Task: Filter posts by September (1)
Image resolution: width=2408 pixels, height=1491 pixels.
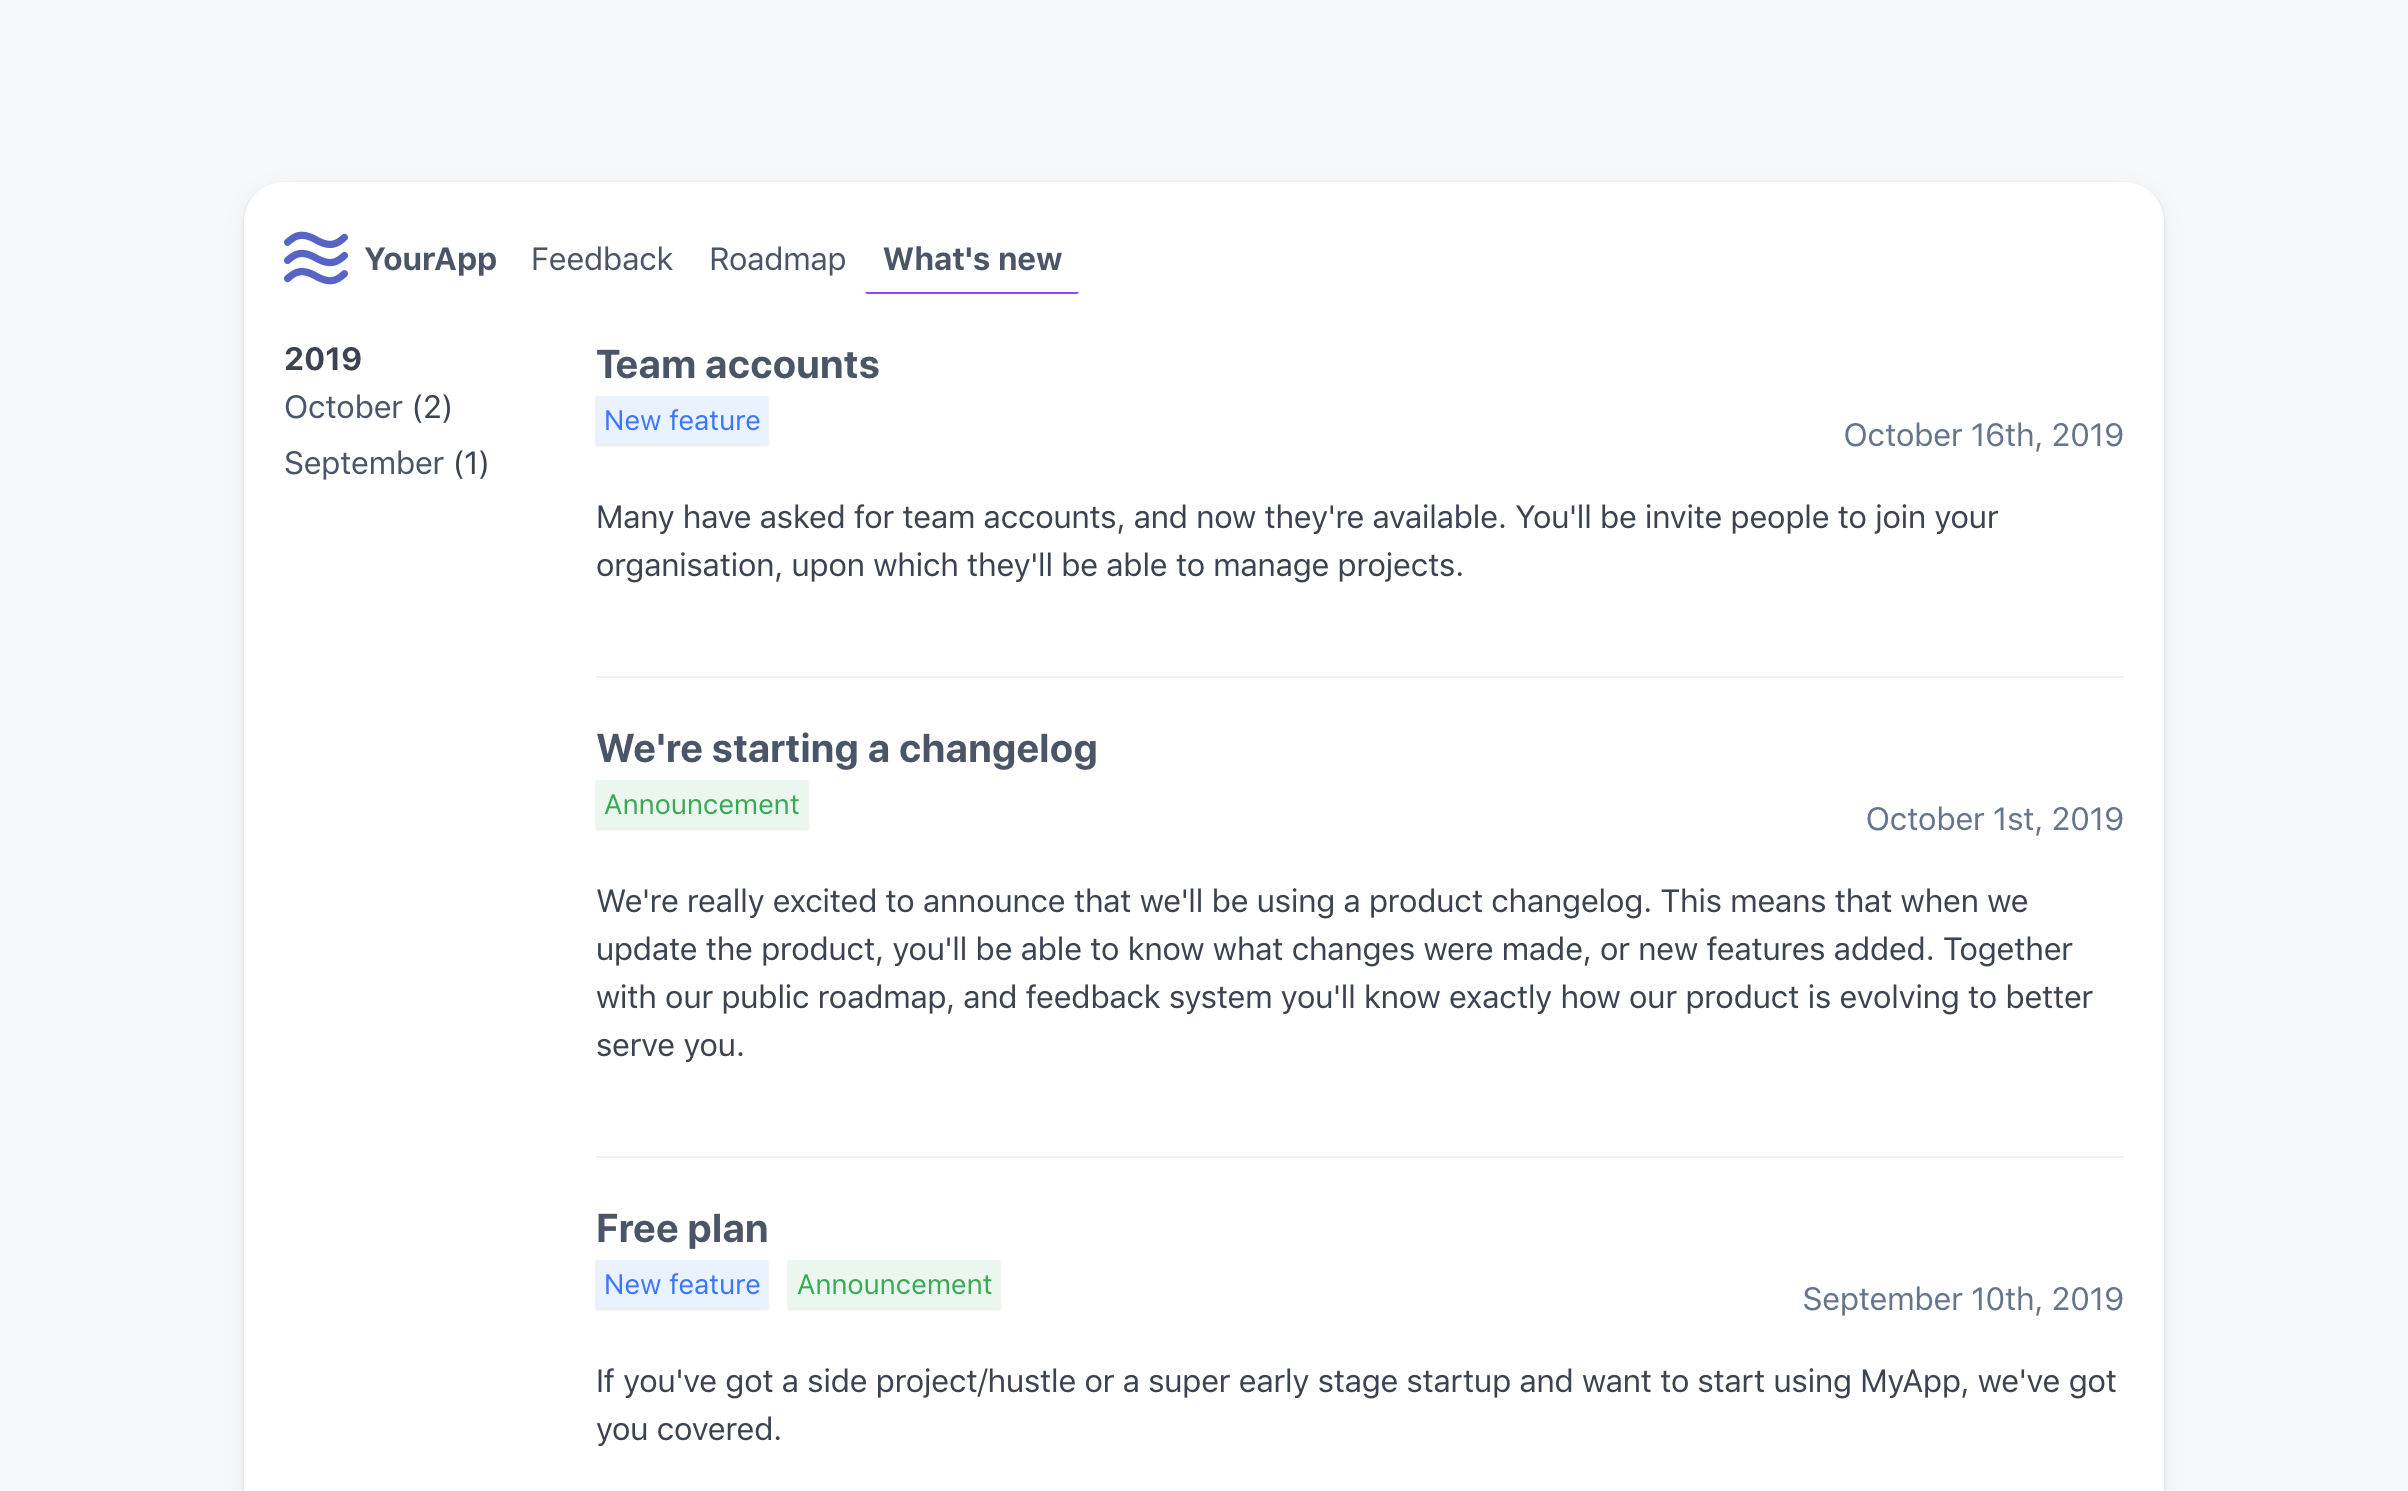Action: click(386, 463)
